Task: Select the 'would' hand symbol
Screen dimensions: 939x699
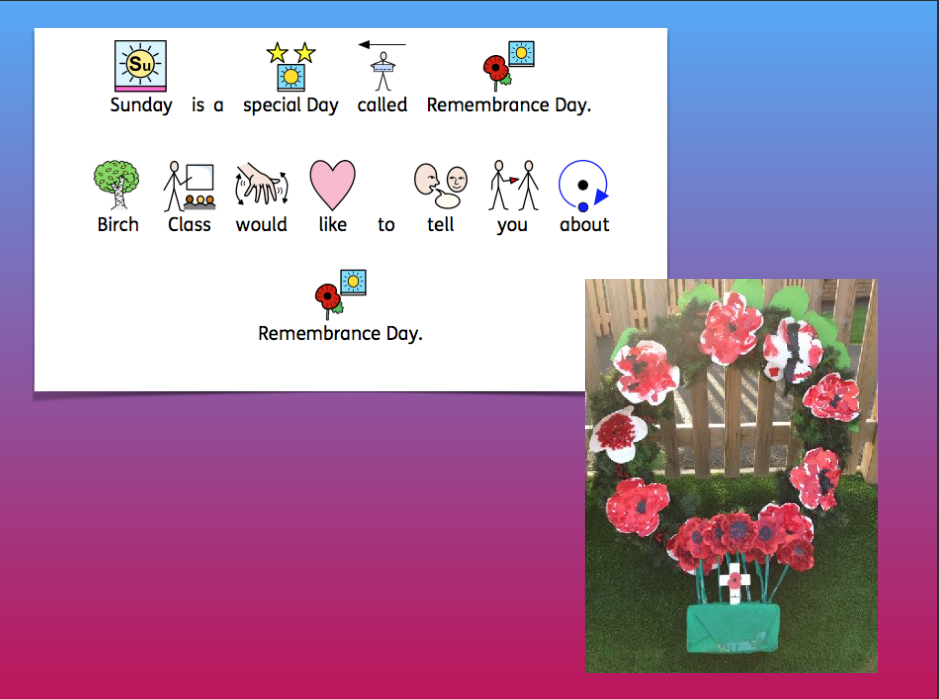Action: click(262, 184)
